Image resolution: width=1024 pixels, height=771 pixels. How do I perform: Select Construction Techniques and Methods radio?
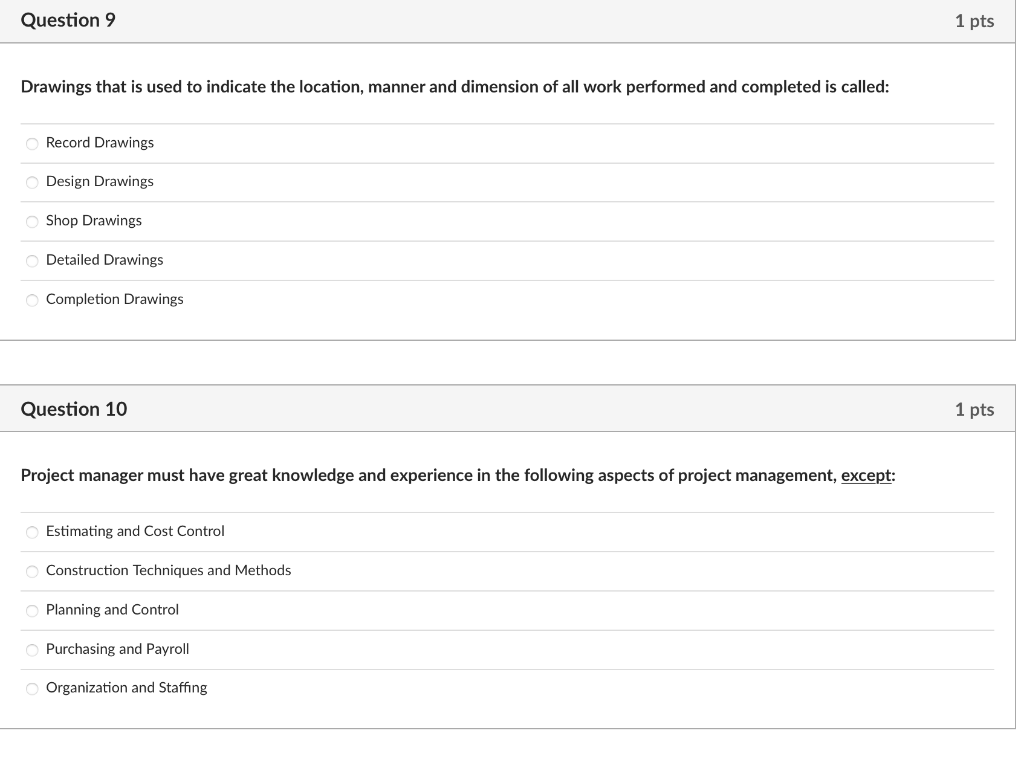[32, 571]
